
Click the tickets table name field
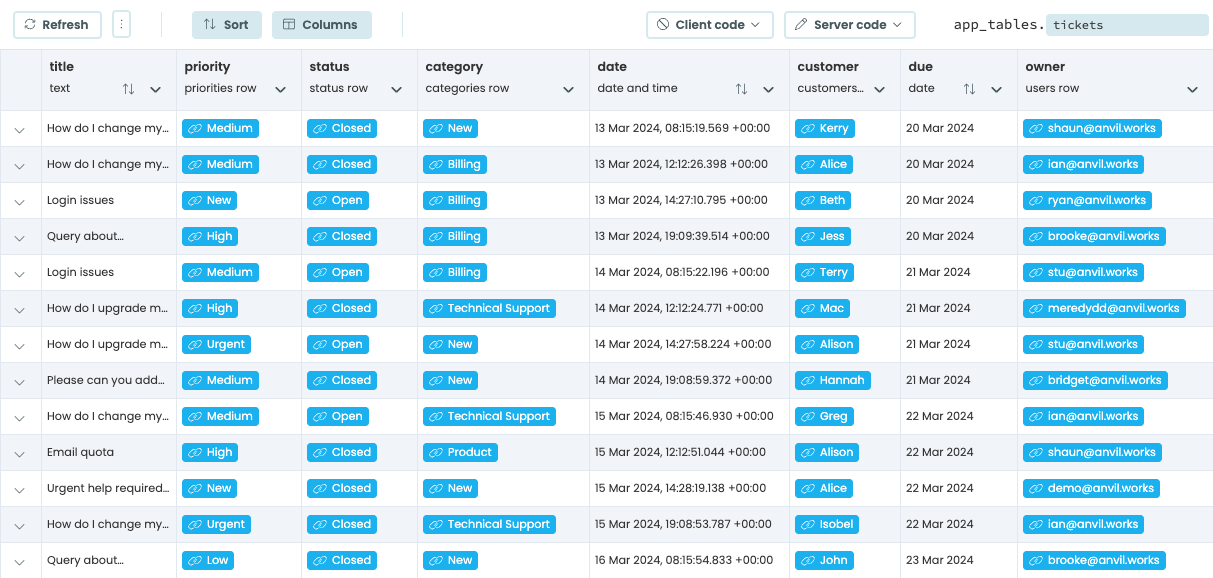[x=1127, y=24]
